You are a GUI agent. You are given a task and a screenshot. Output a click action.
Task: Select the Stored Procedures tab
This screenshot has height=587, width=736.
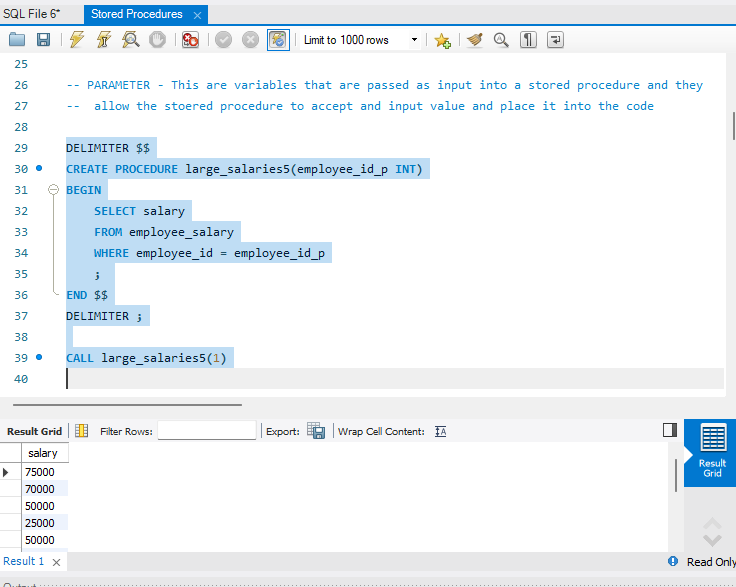[137, 14]
